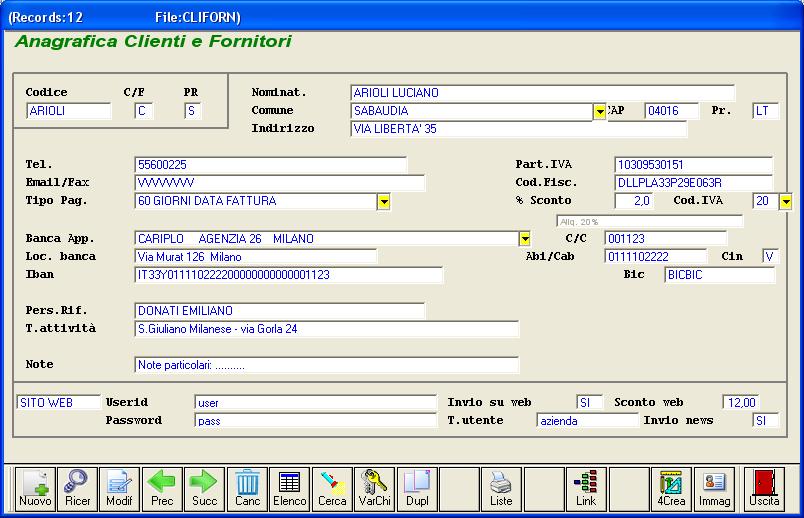This screenshot has width=804, height=518.
Task: Click the Invio su web field SI
Action: 590,403
